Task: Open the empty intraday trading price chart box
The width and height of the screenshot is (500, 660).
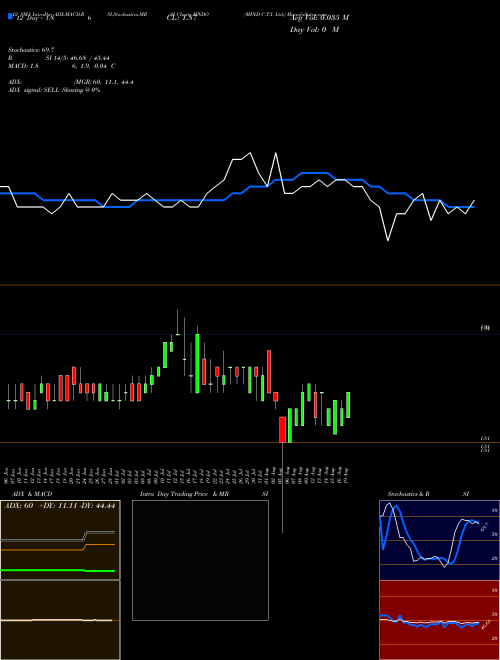Action: tap(200, 560)
